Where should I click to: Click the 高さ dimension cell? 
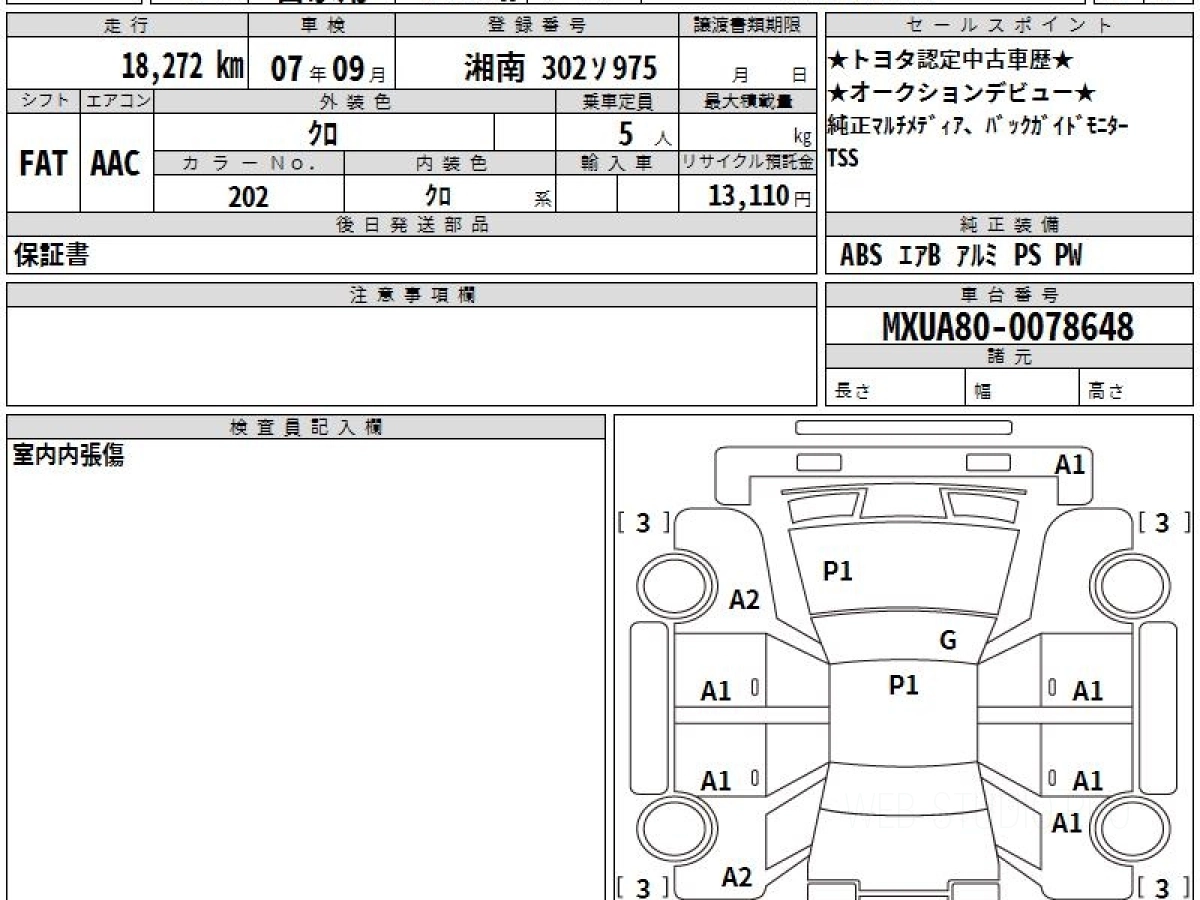pos(1136,388)
